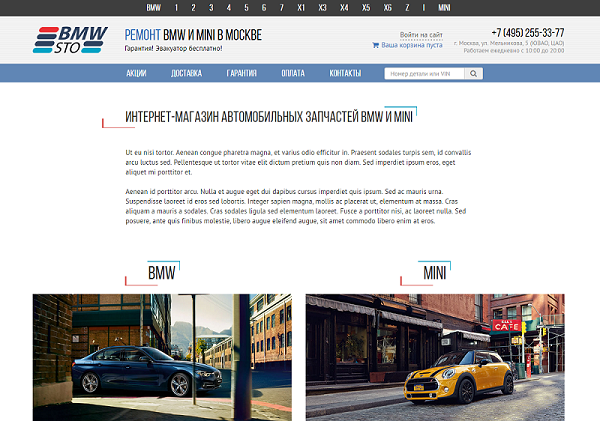Screen dimensions: 600x421
Task: Select series 7 in top bar
Action: coord(282,8)
